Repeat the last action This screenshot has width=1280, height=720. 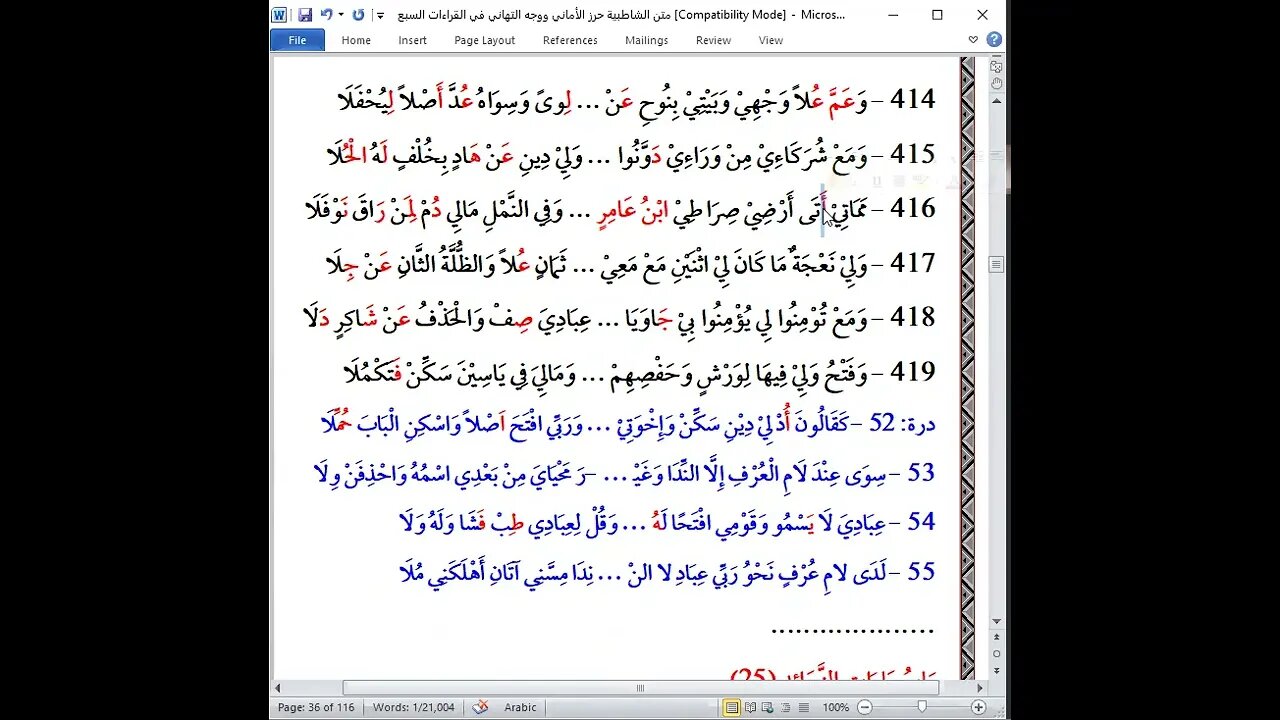pyautogui.click(x=359, y=15)
